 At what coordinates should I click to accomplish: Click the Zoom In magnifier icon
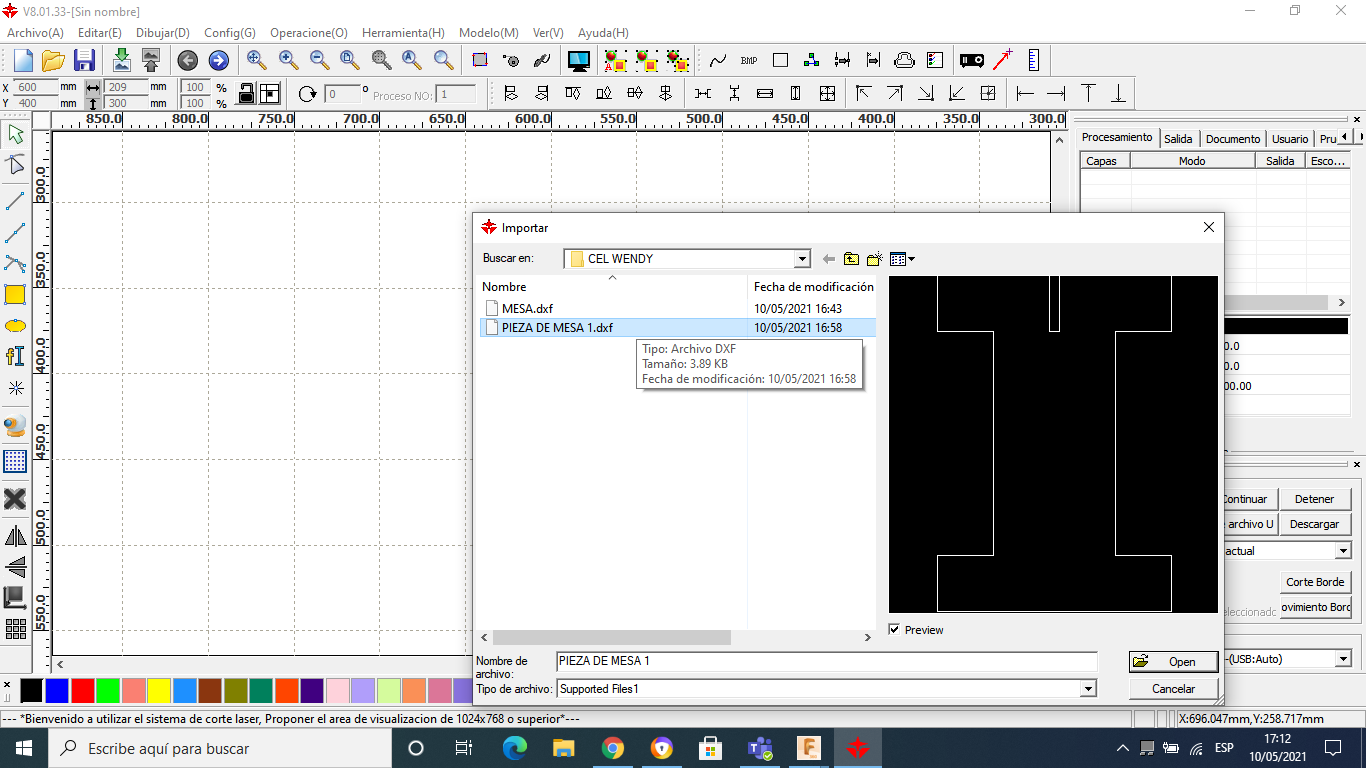pos(288,60)
